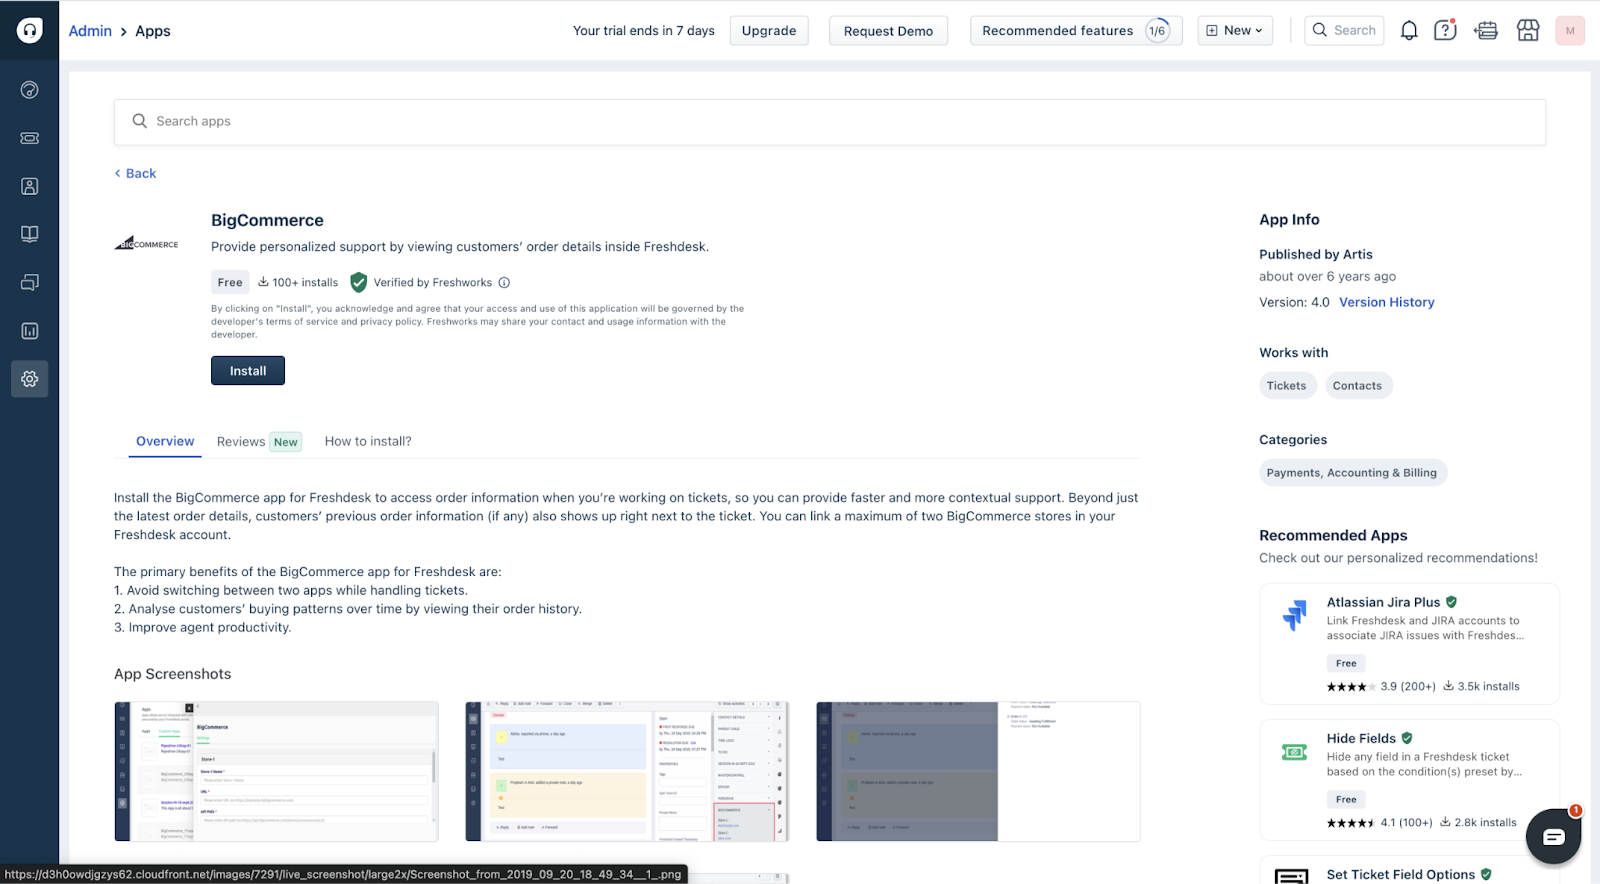Image resolution: width=1600 pixels, height=884 pixels.
Task: Click the Free price badge under BigCommerce
Action: tap(230, 282)
